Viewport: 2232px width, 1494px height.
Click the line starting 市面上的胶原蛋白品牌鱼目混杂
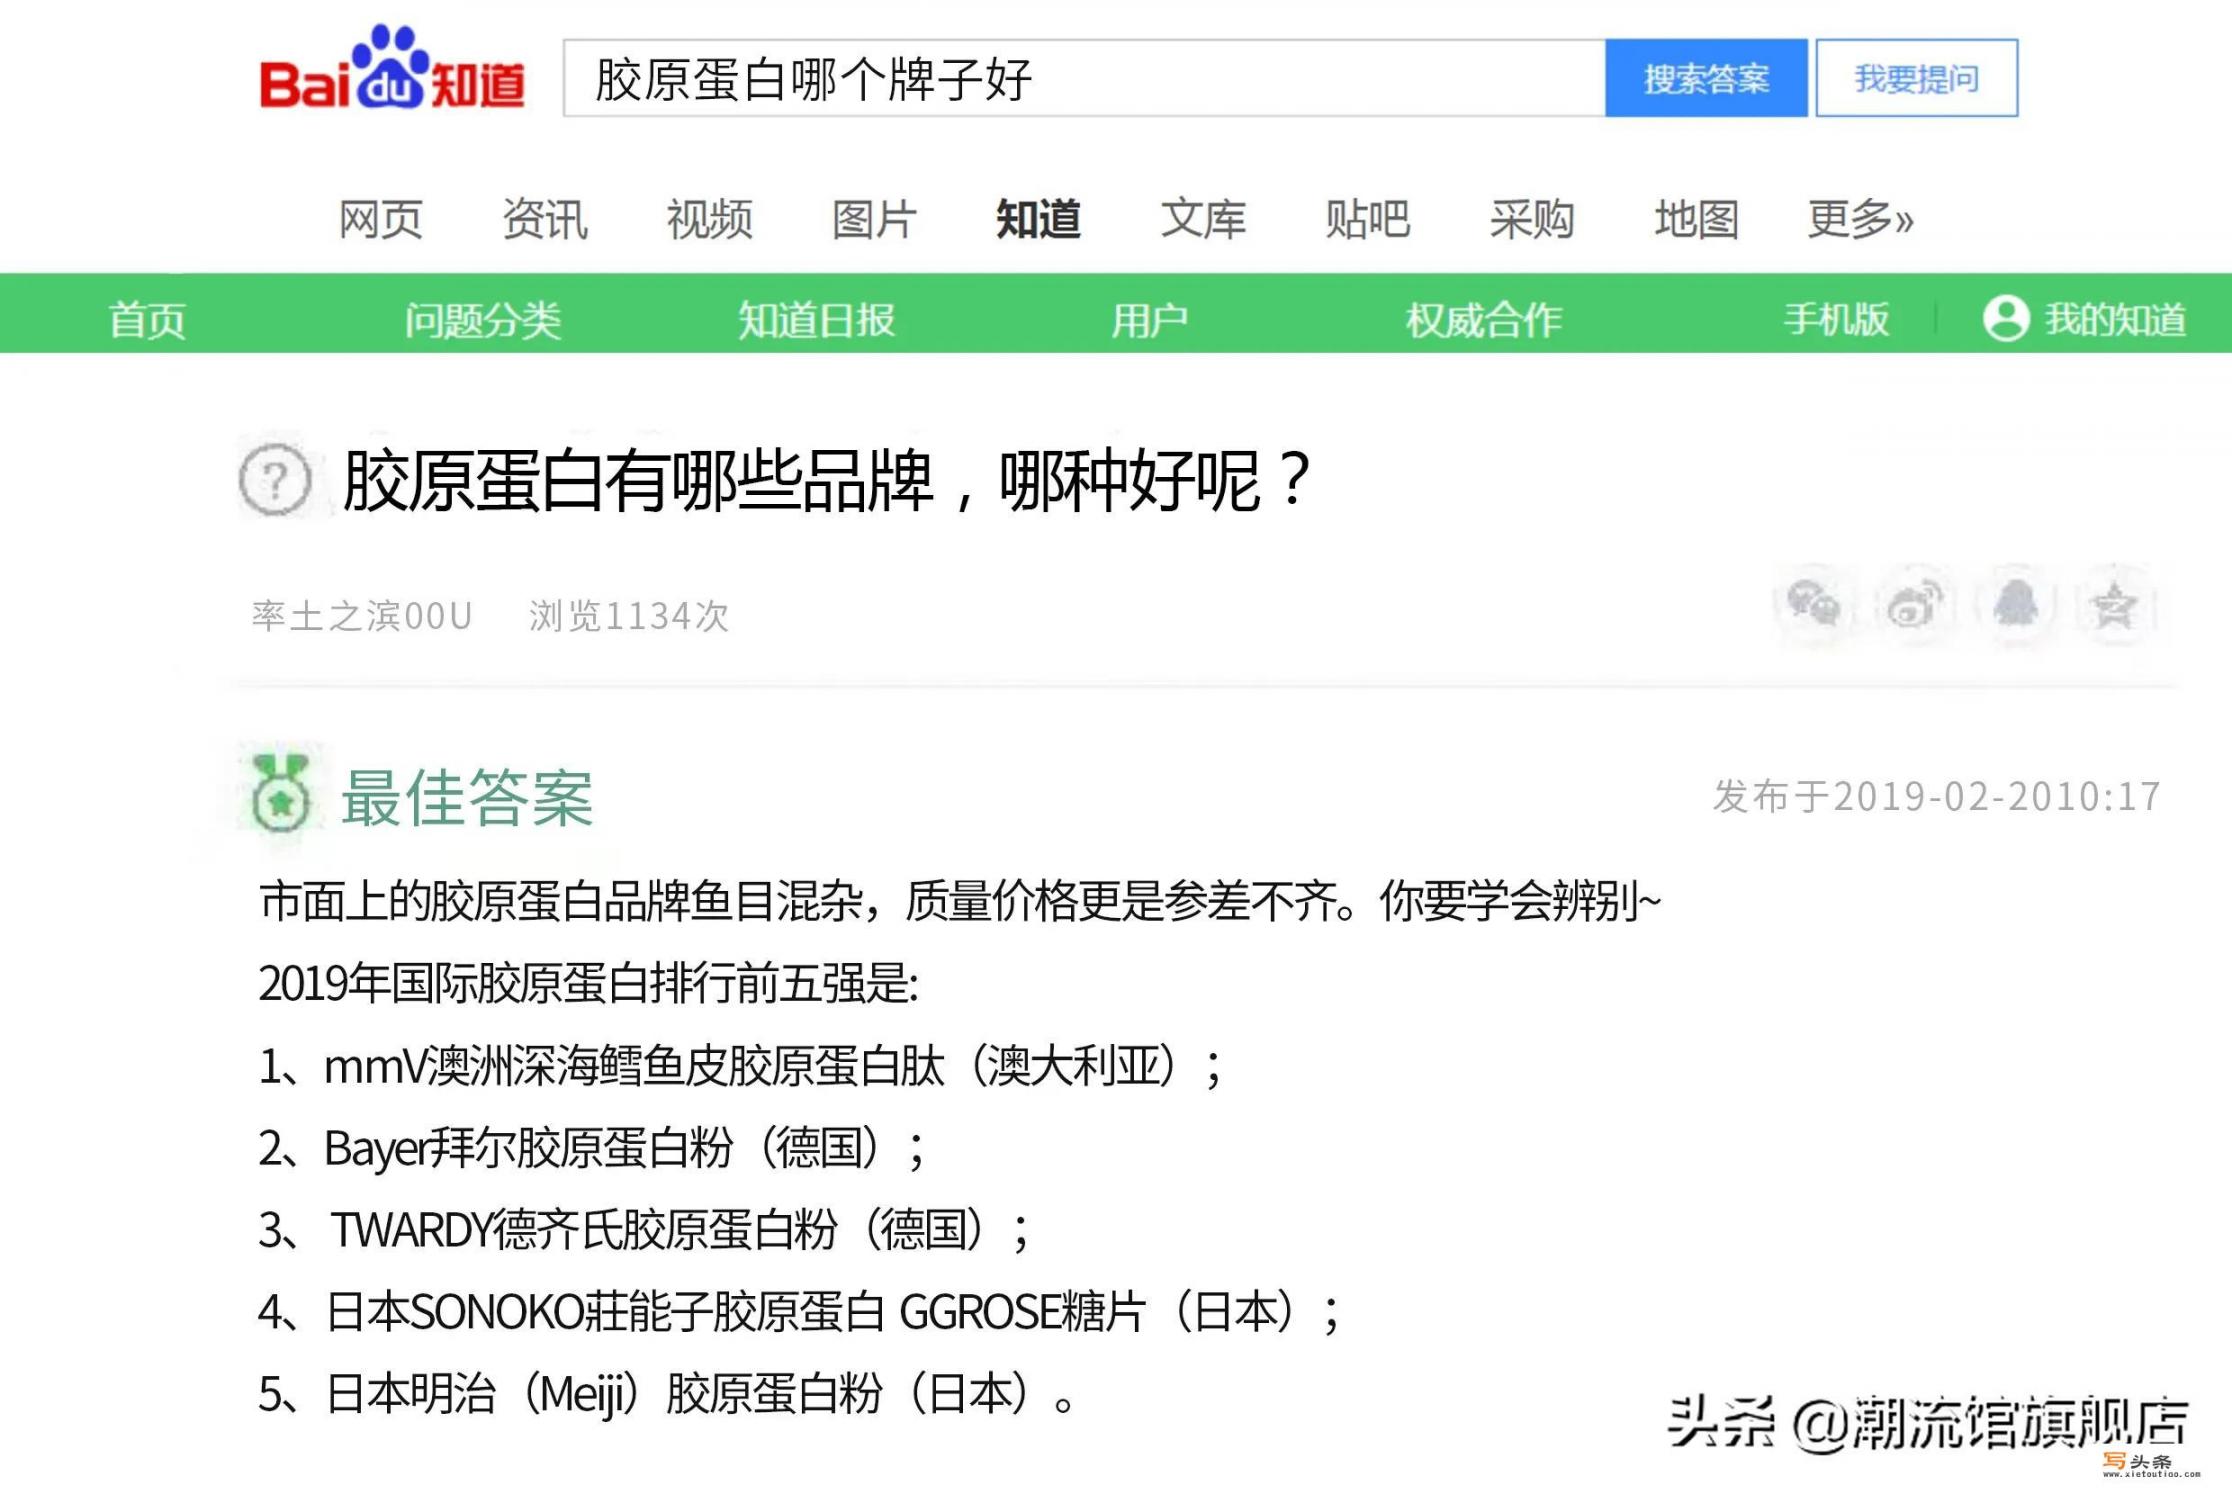point(960,901)
